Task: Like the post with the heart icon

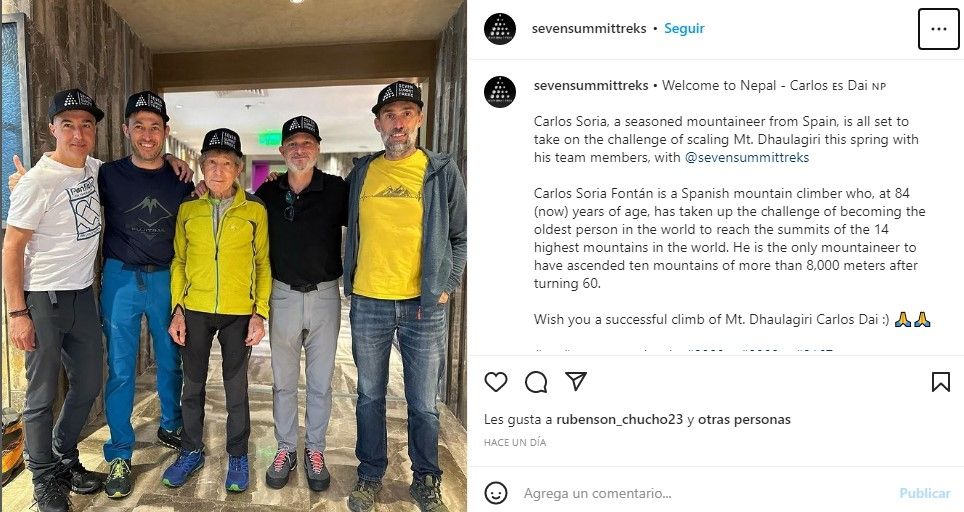Action: (496, 382)
